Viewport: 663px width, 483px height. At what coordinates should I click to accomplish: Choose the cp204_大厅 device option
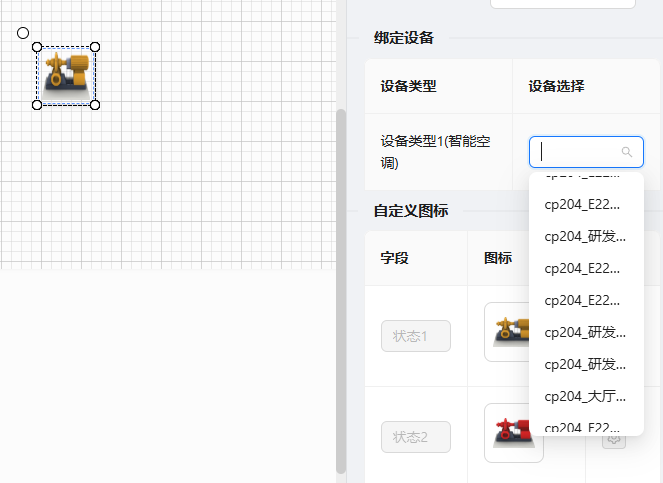(x=586, y=397)
